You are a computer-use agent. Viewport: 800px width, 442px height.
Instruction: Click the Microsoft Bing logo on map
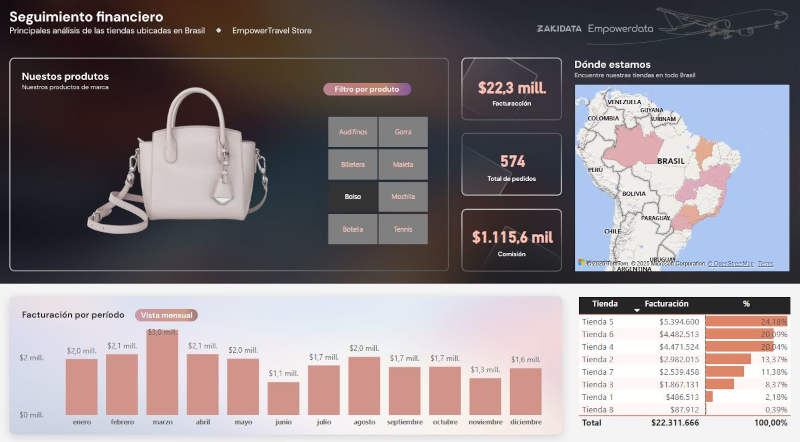click(581, 263)
